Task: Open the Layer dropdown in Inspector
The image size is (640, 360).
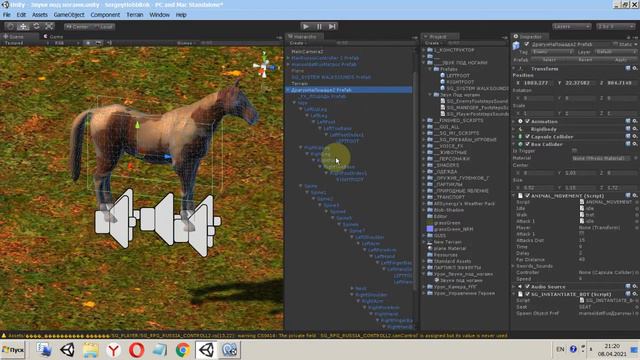Action: (x=616, y=52)
